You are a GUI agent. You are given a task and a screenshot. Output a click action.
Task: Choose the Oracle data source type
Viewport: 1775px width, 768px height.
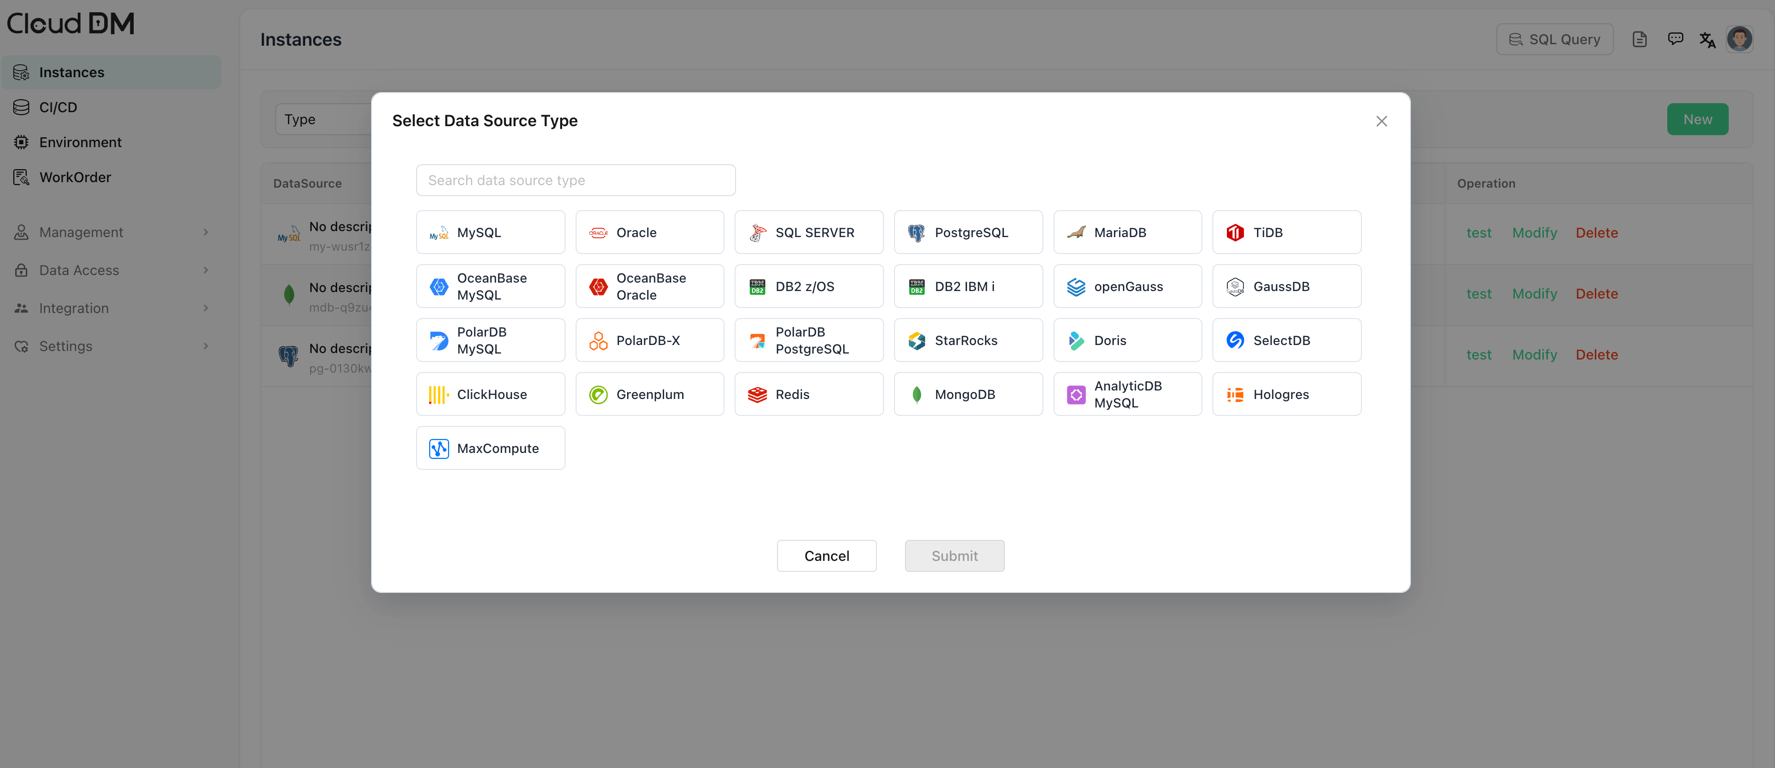pos(650,232)
